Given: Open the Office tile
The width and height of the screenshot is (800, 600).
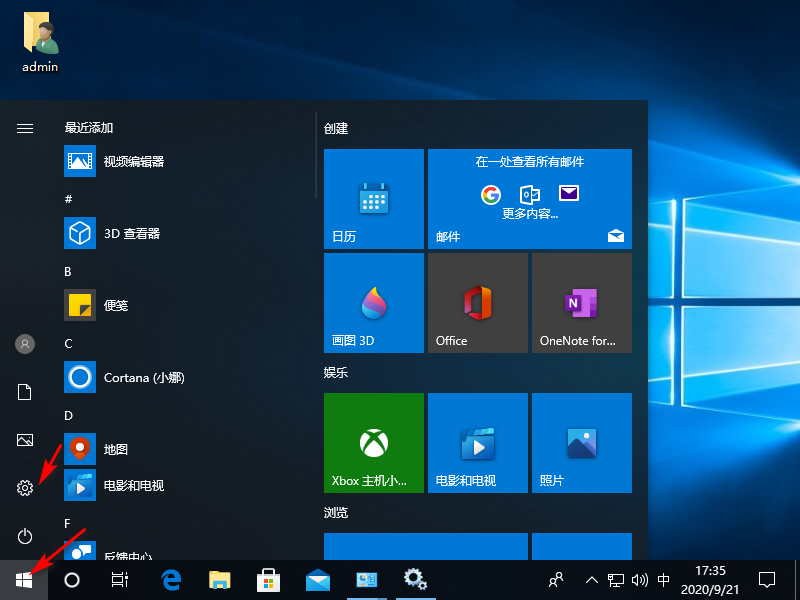Looking at the screenshot, I should tap(478, 303).
